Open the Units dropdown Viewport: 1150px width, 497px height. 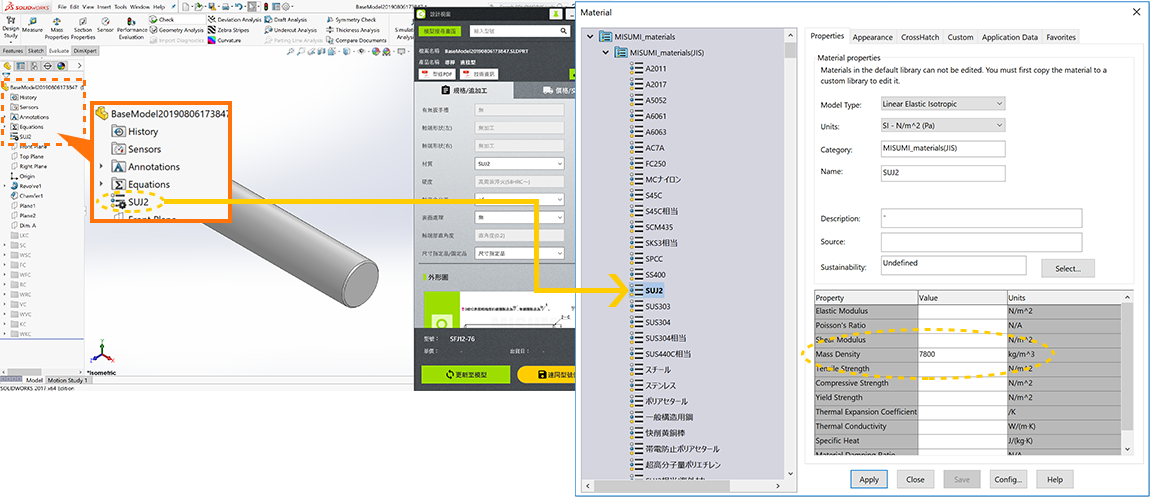942,126
